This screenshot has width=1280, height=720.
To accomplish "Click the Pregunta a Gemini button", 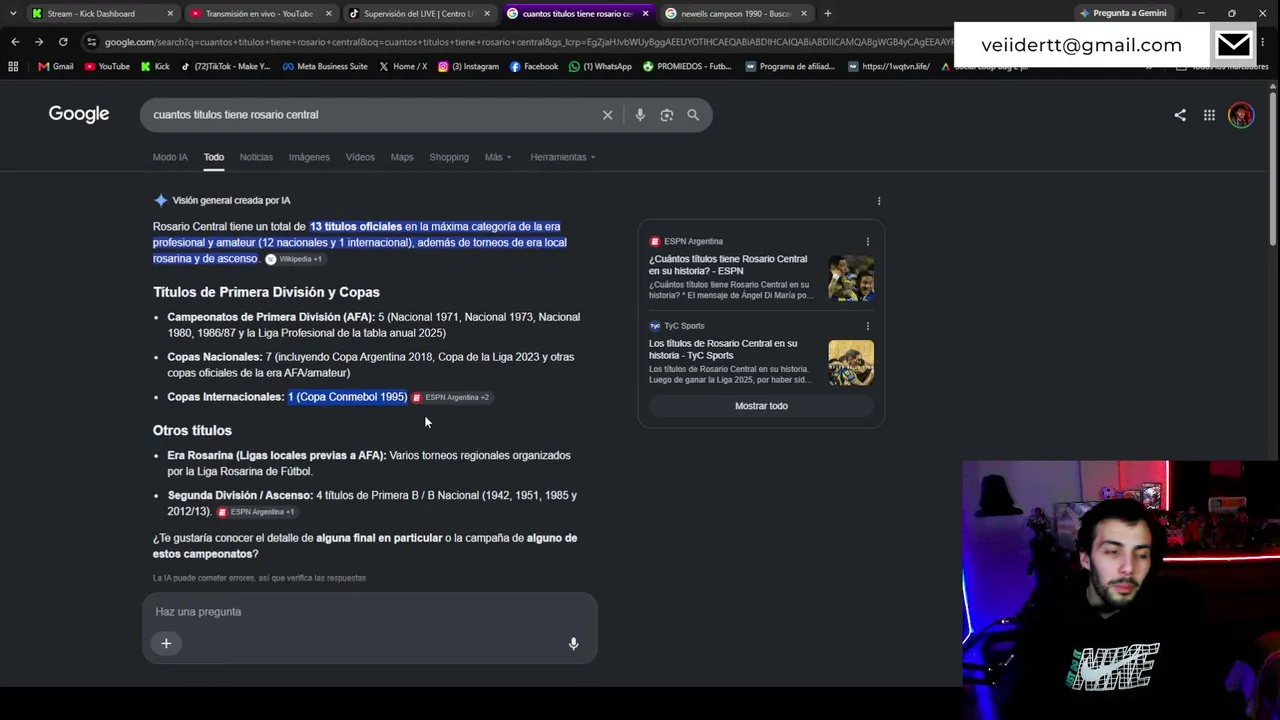I will (x=1123, y=14).
